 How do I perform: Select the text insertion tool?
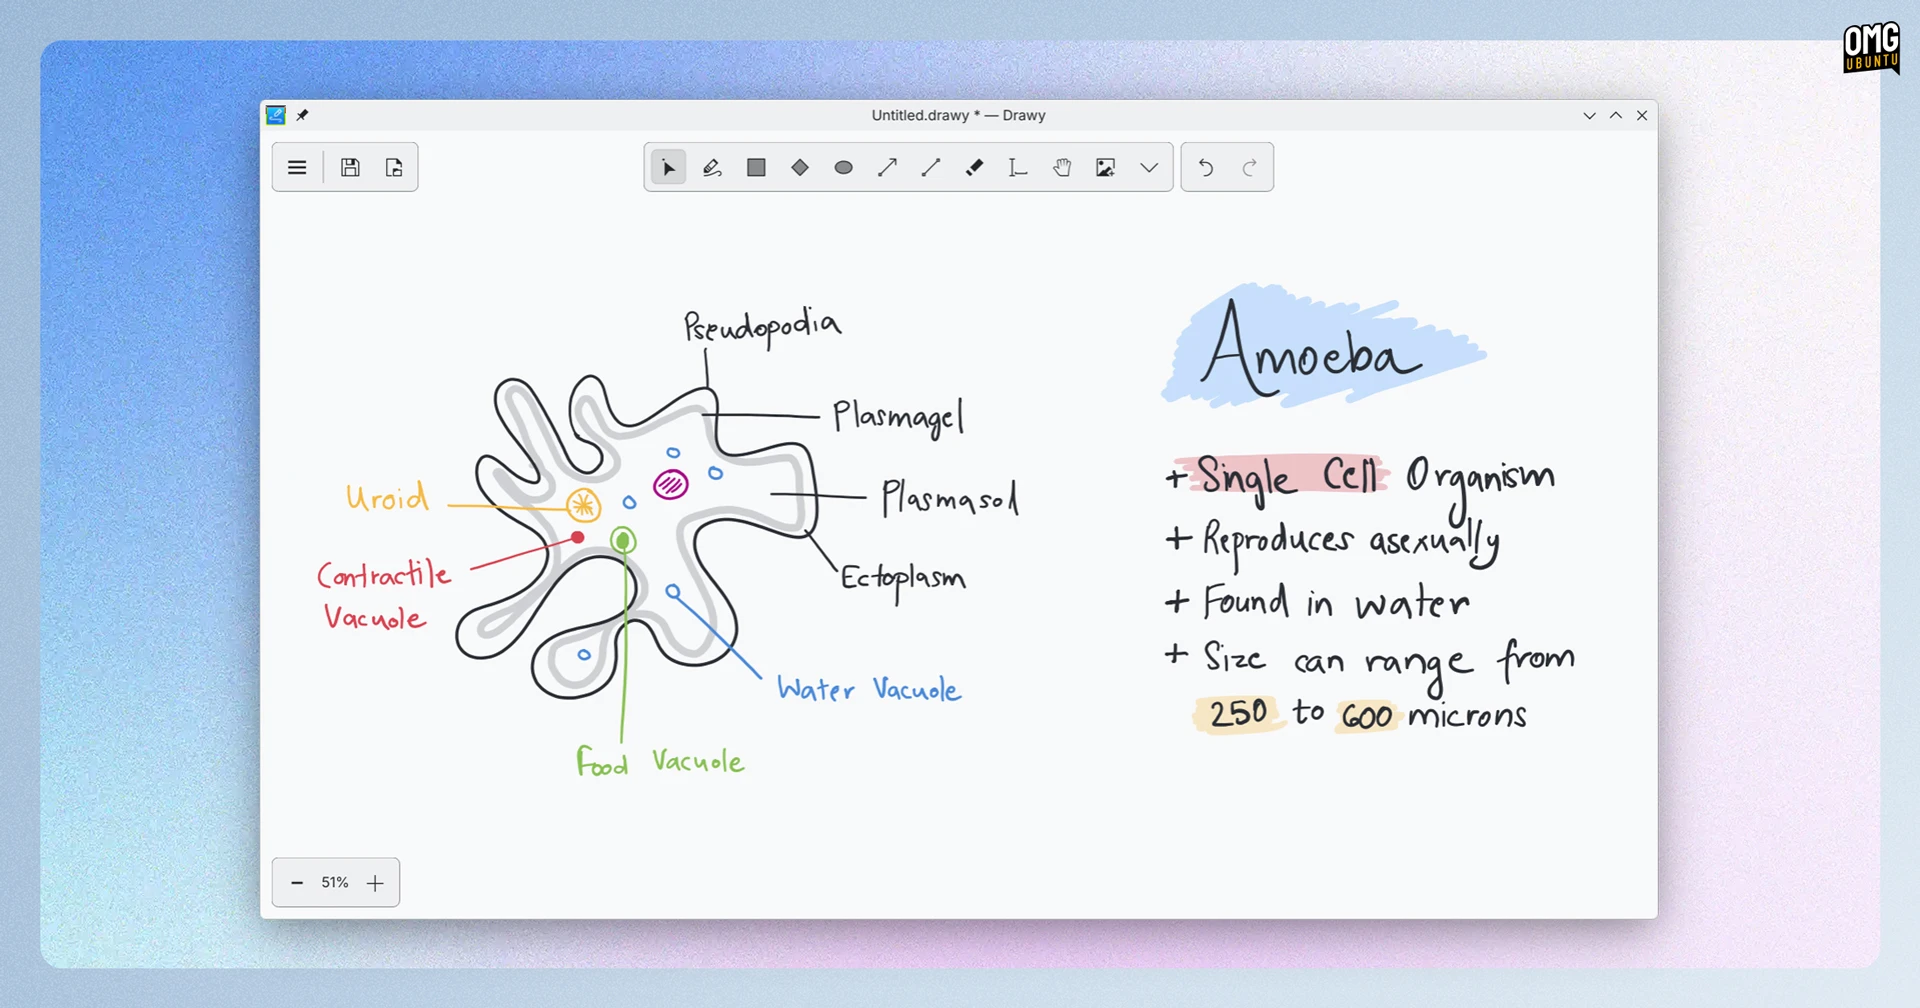(x=1018, y=168)
